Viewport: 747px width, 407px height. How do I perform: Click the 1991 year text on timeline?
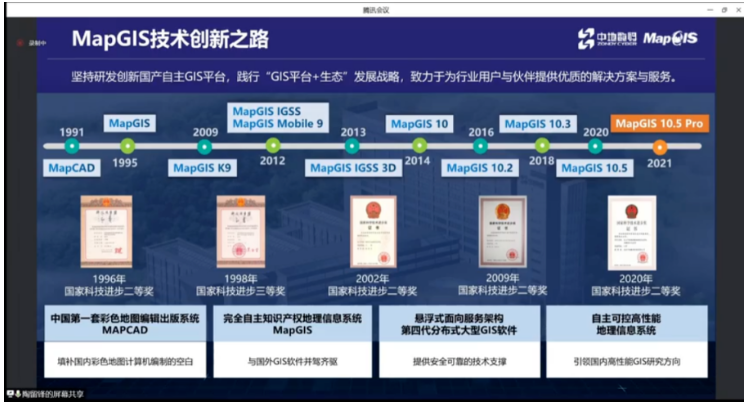point(71,132)
